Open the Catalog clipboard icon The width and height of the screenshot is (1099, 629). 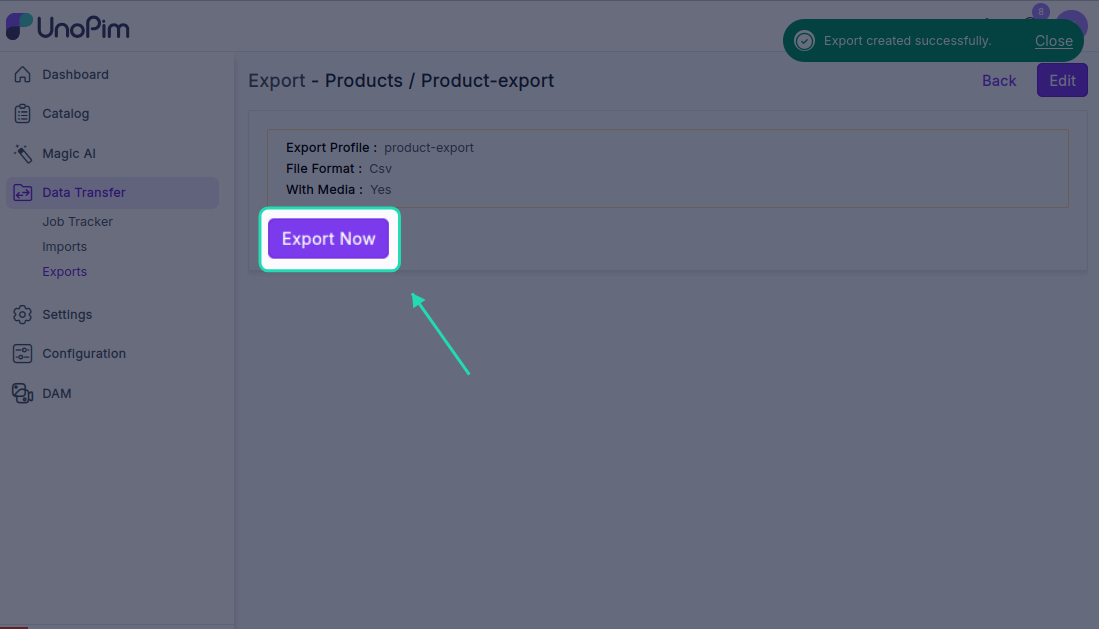click(x=22, y=114)
